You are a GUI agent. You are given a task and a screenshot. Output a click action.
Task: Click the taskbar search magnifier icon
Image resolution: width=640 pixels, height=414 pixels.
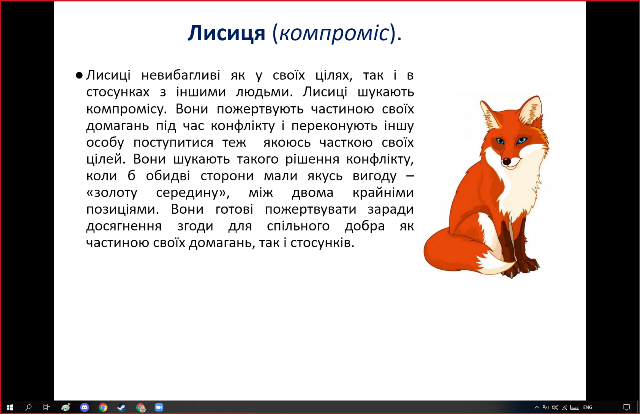[28, 407]
